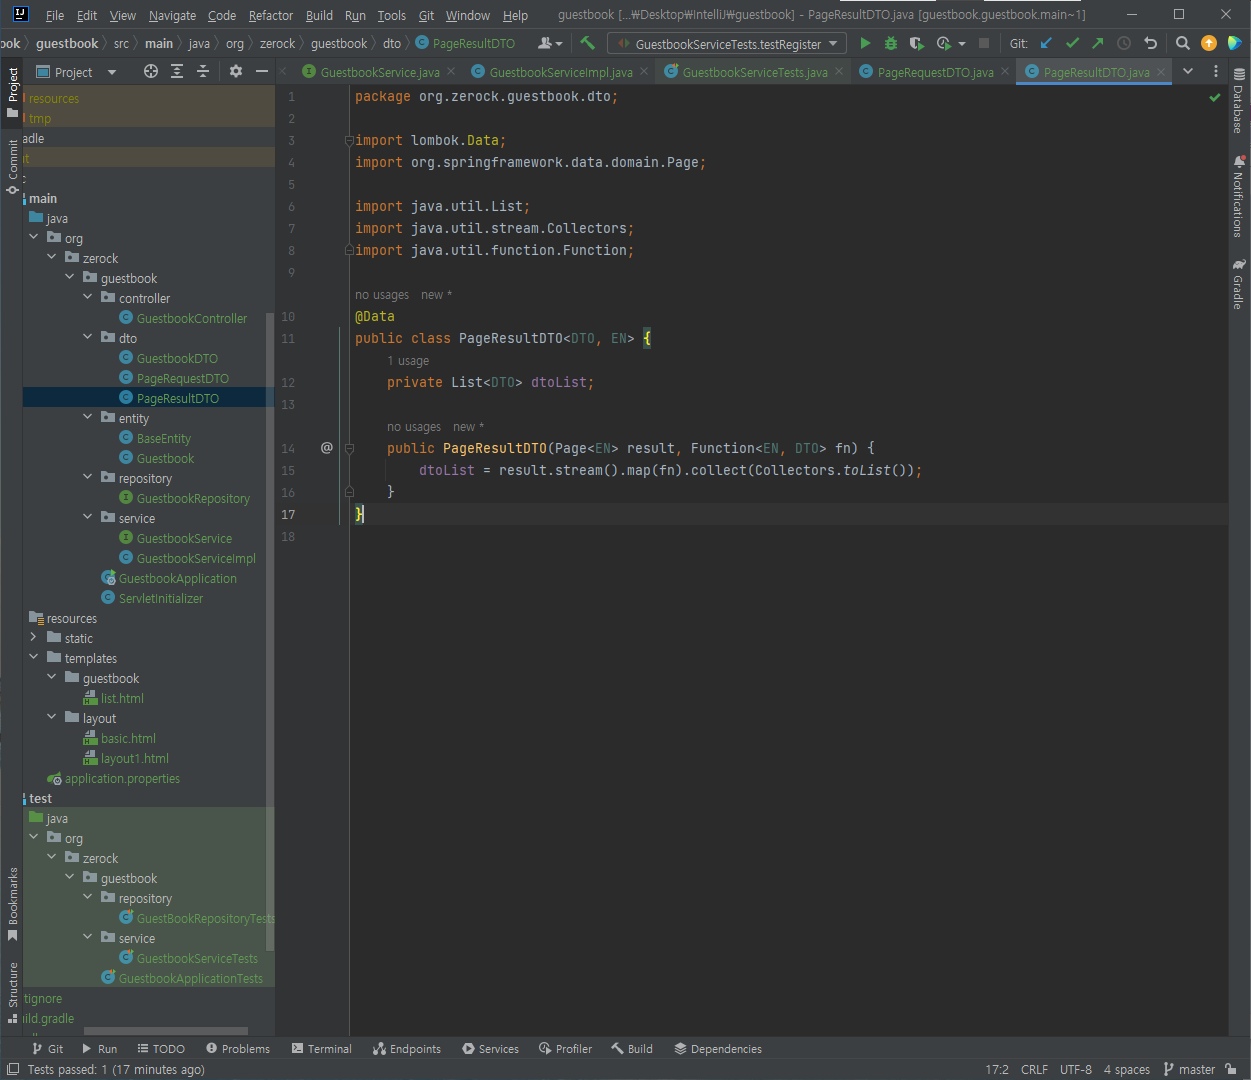Click the Project panel horizontal scrollbar

point(165,1031)
